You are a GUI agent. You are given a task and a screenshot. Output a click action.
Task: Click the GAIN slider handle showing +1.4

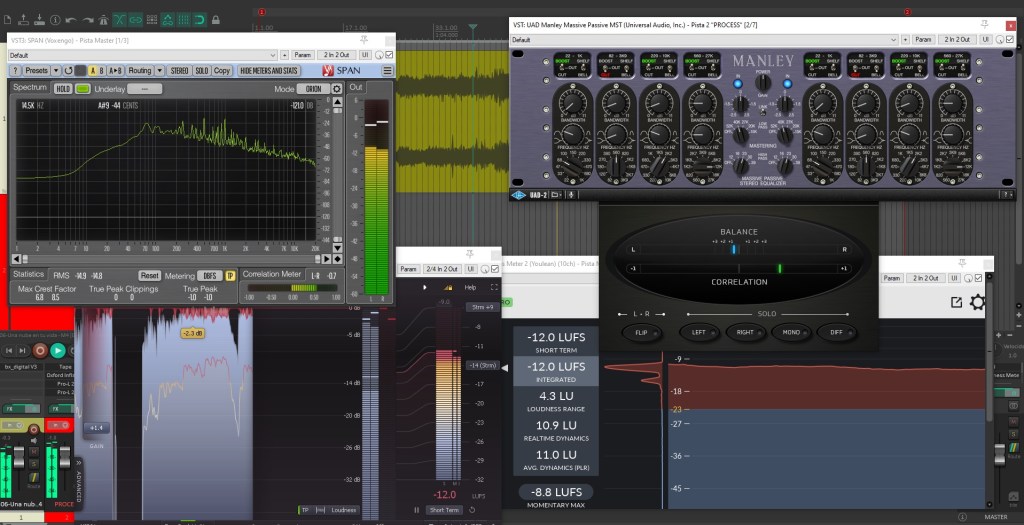point(97,427)
